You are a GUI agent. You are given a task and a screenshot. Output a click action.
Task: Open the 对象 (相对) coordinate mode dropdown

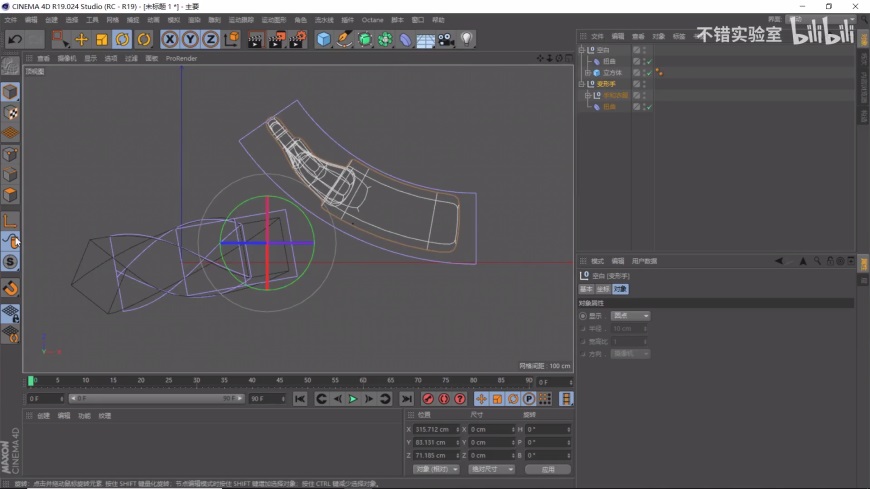436,469
